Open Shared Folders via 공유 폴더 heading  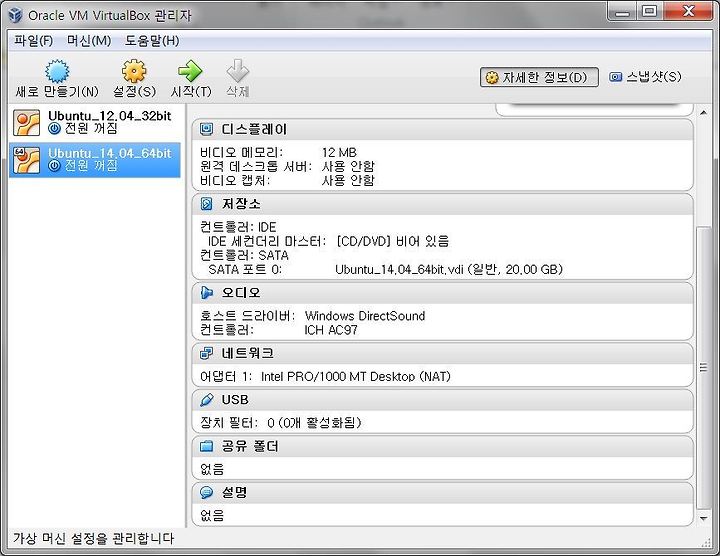tap(250, 446)
